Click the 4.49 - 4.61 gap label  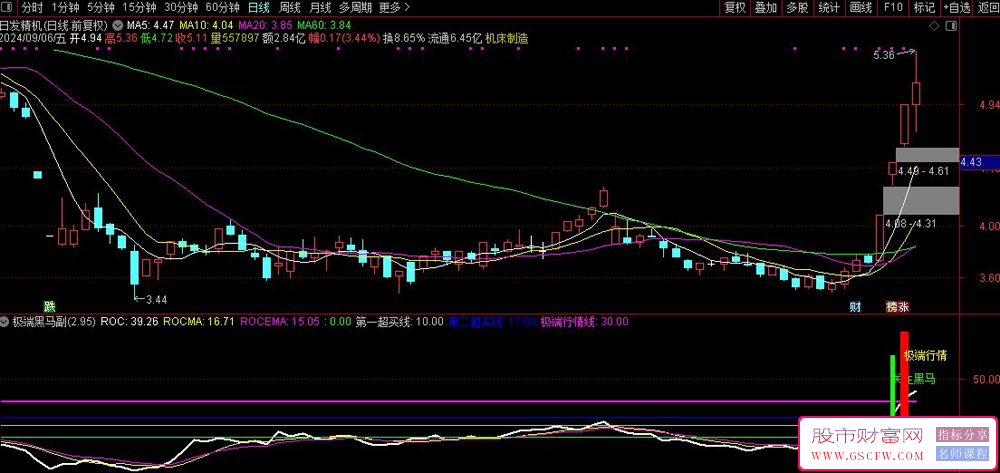[x=923, y=171]
